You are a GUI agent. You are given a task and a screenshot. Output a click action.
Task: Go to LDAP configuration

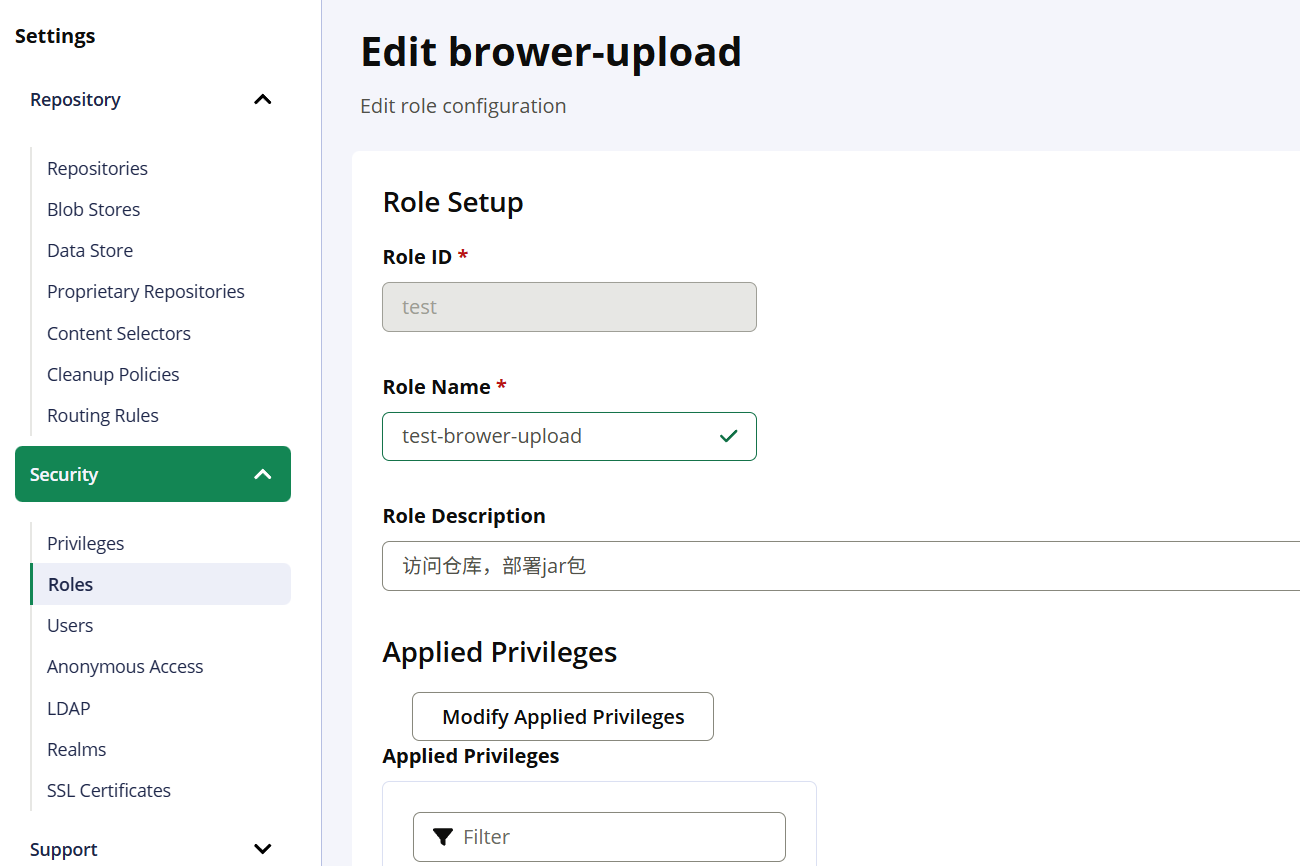(x=69, y=708)
